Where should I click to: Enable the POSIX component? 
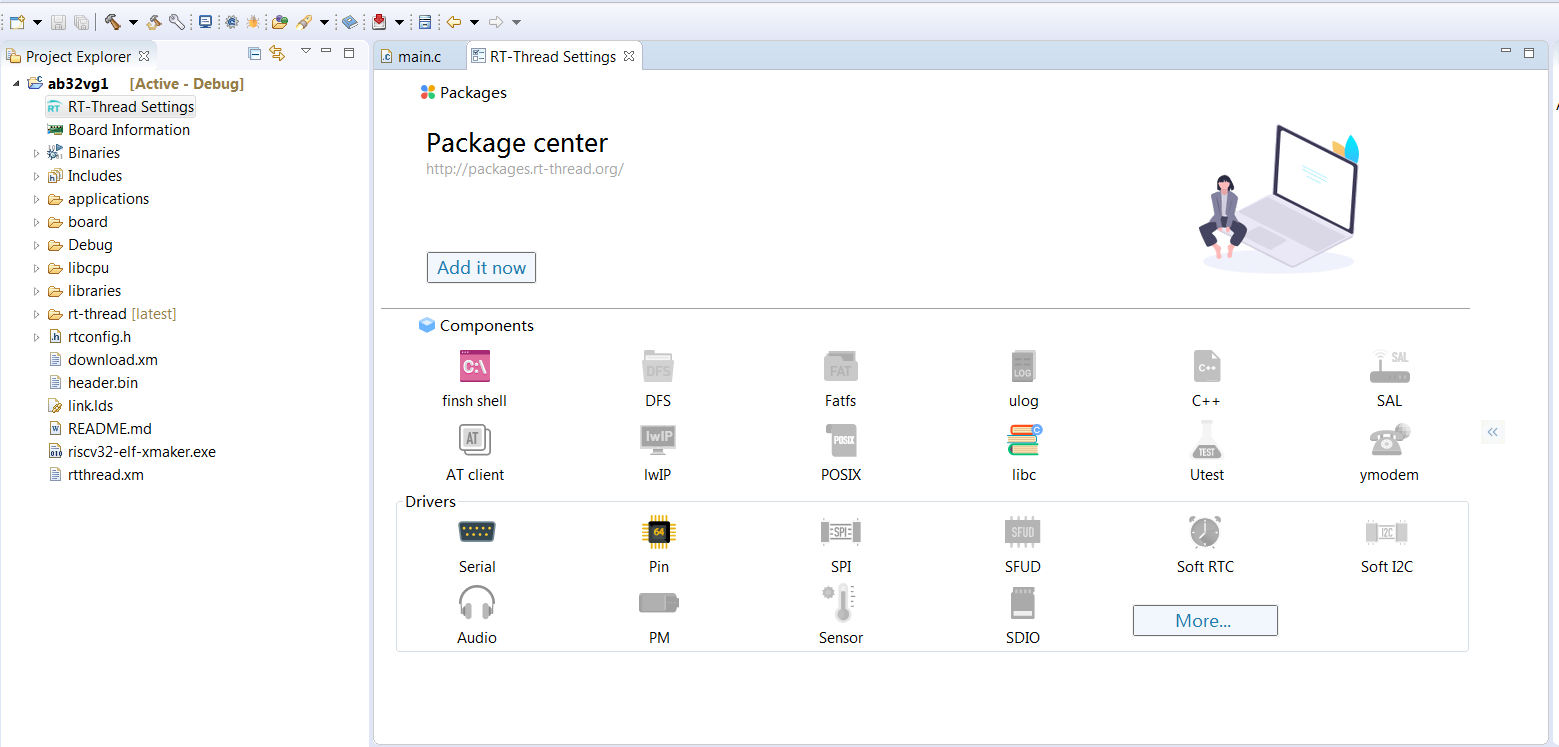tap(841, 440)
